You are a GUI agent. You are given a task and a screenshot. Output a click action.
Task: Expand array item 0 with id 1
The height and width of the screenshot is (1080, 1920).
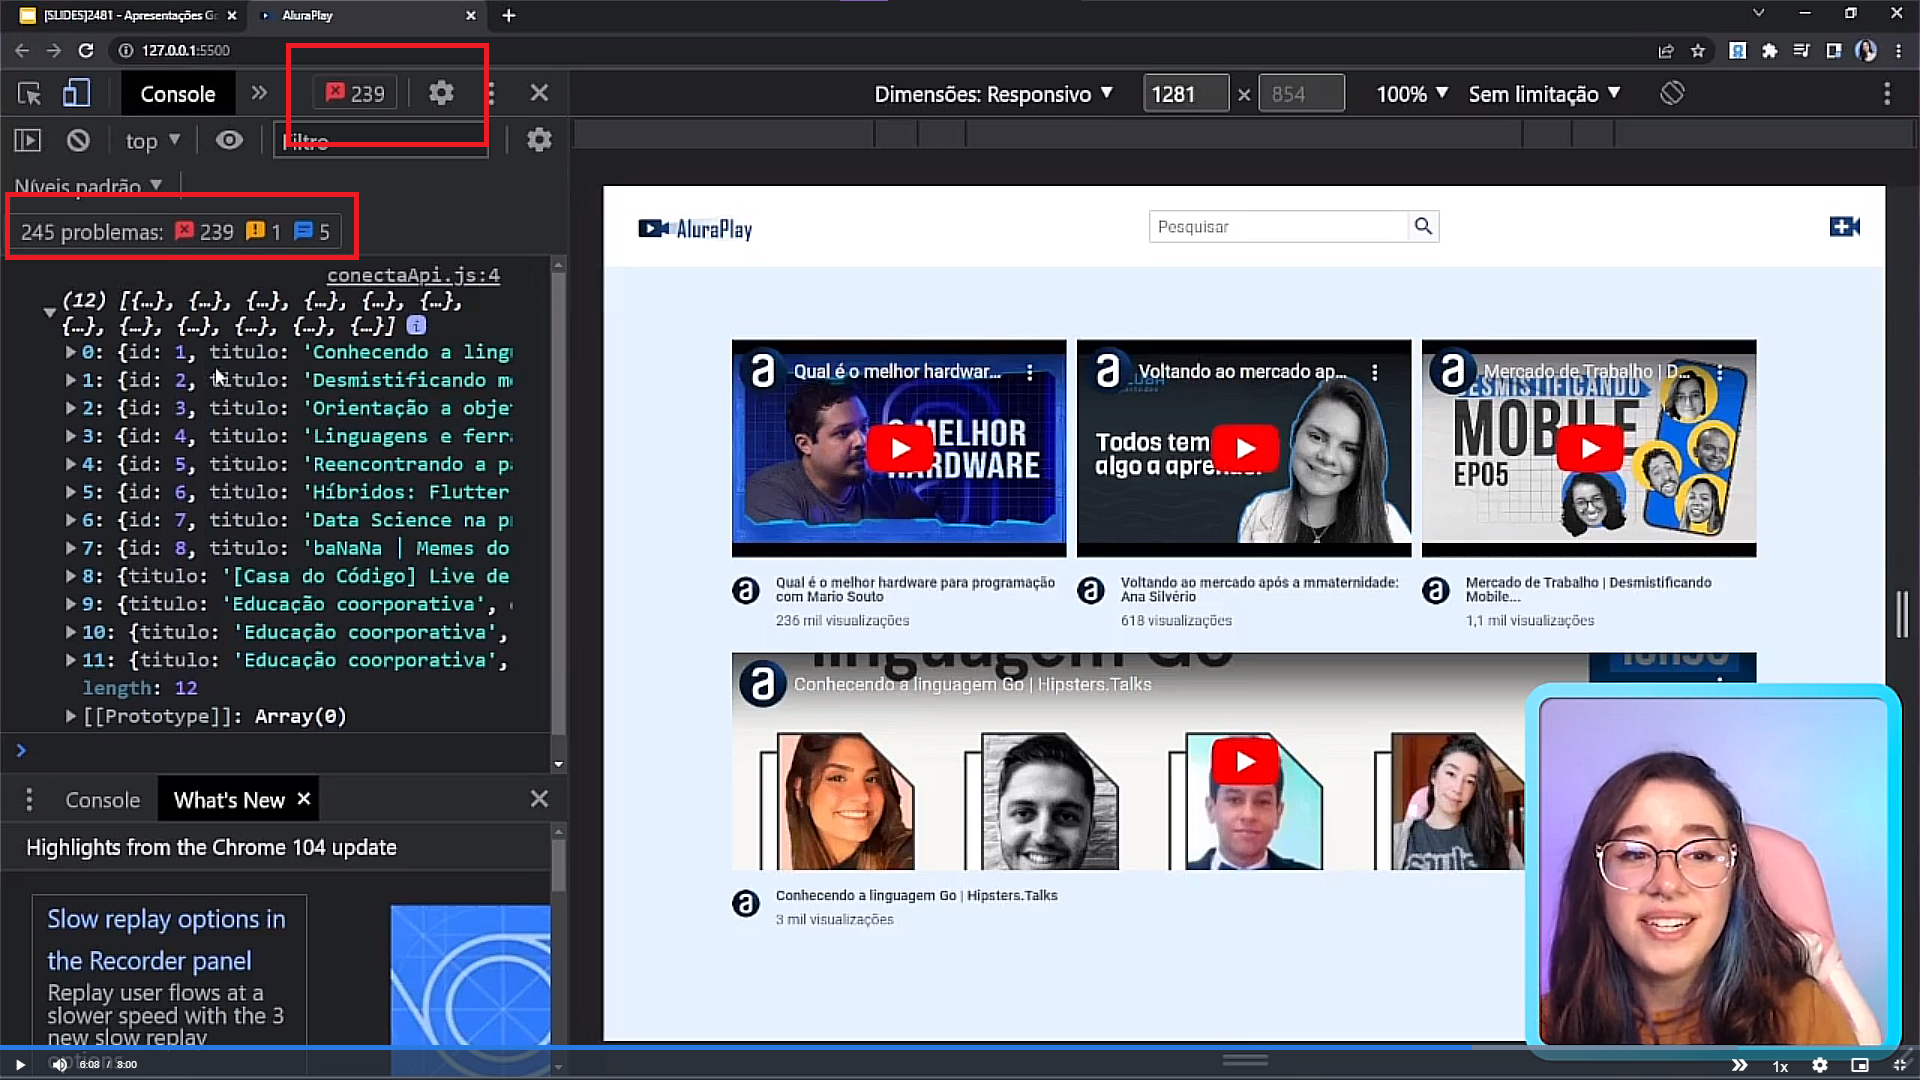tap(70, 352)
